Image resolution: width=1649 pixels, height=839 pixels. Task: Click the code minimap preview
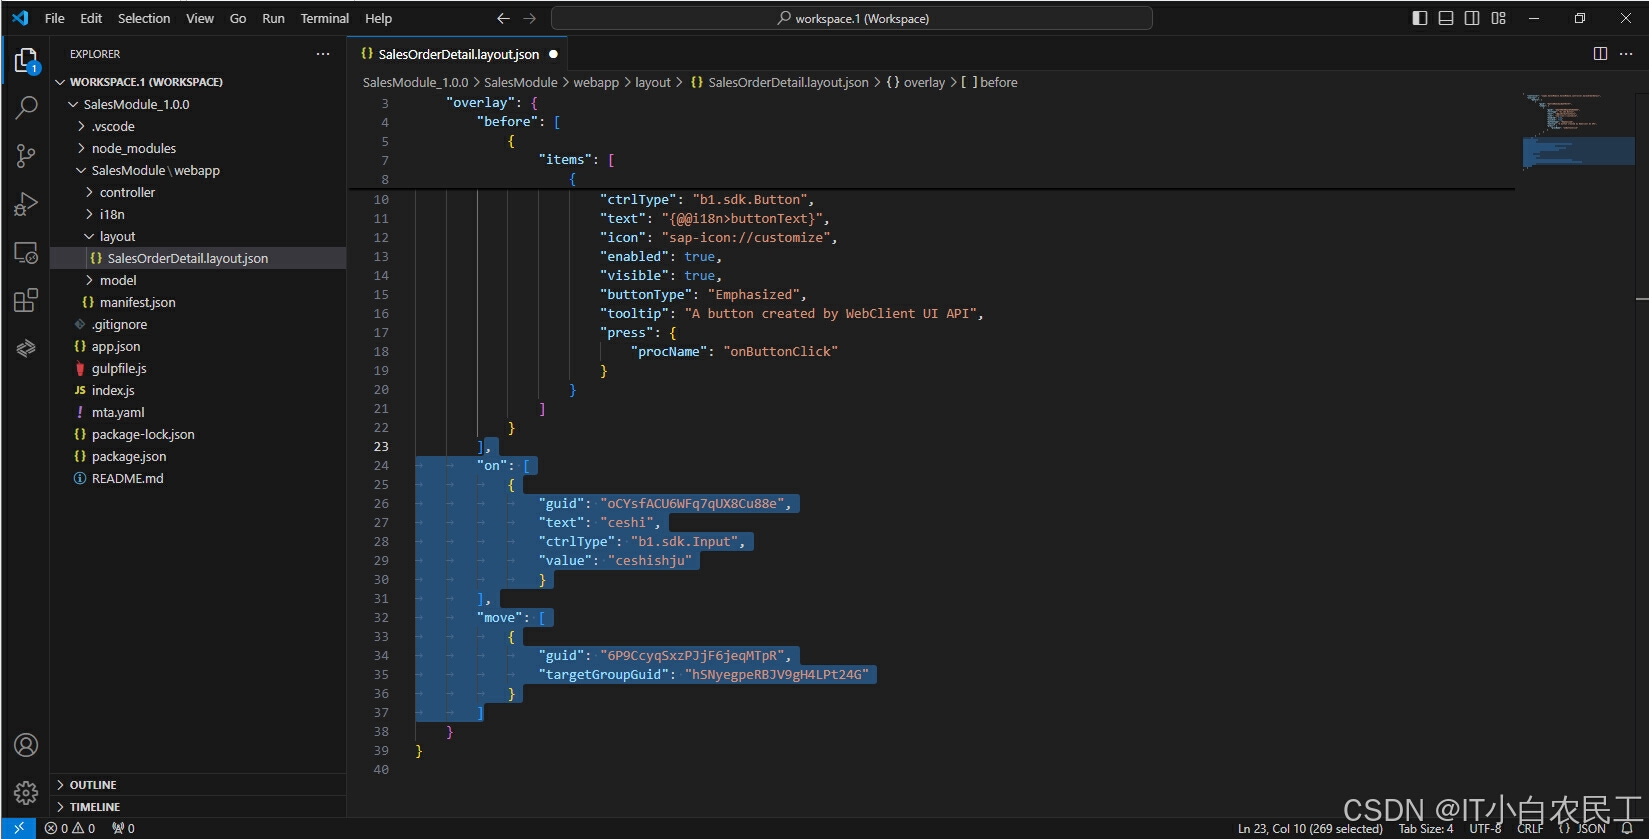pos(1578,130)
